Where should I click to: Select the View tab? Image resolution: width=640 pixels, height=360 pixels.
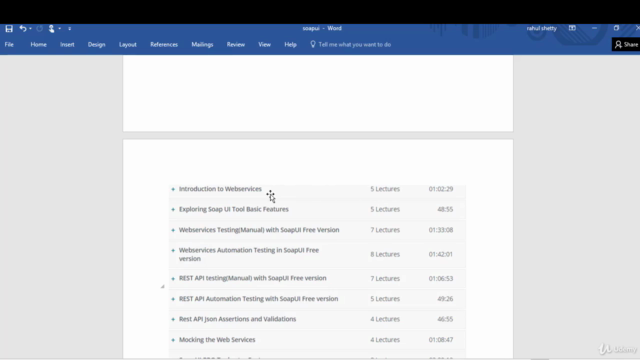tap(264, 44)
